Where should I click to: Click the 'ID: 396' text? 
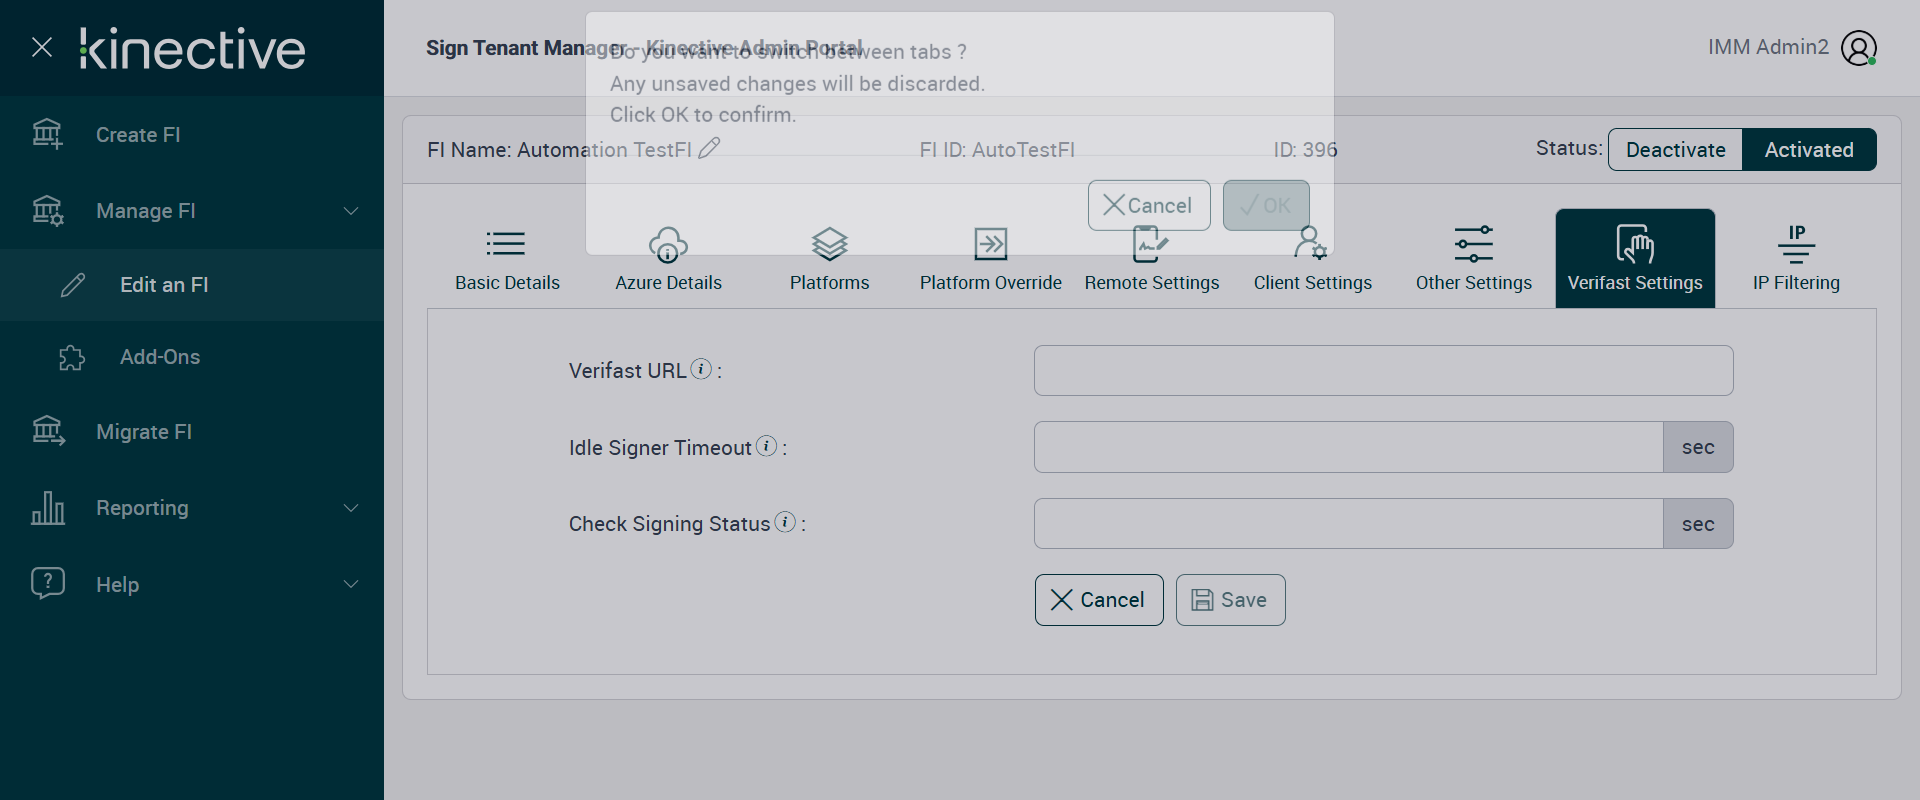pyautogui.click(x=1305, y=150)
